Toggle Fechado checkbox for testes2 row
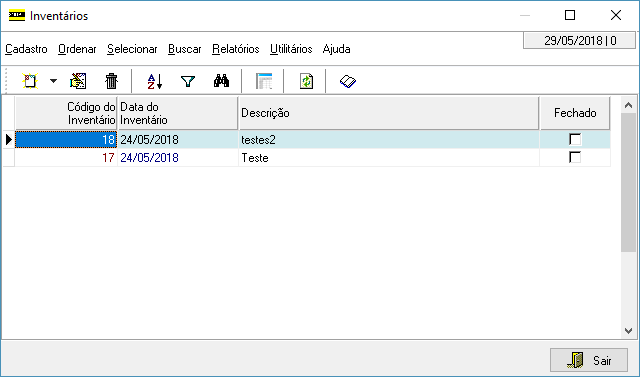The height and width of the screenshot is (377, 640). [x=575, y=139]
